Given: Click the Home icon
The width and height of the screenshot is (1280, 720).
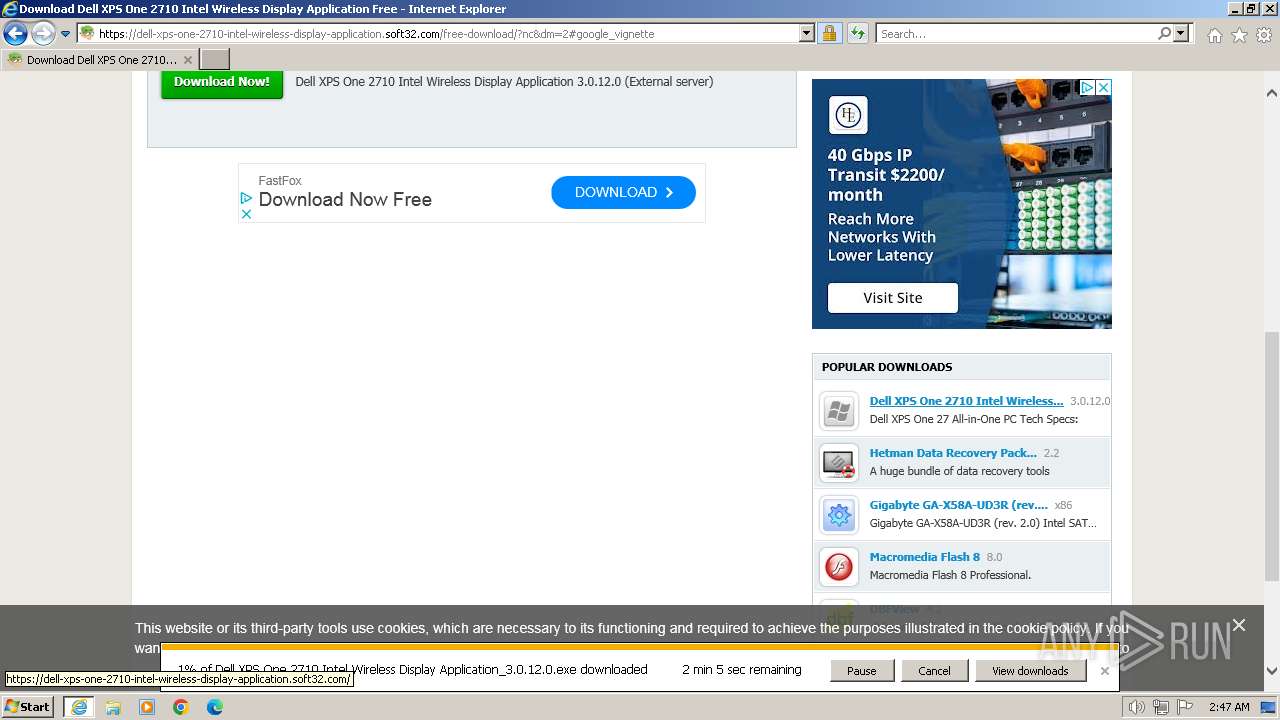Looking at the screenshot, I should [1214, 35].
